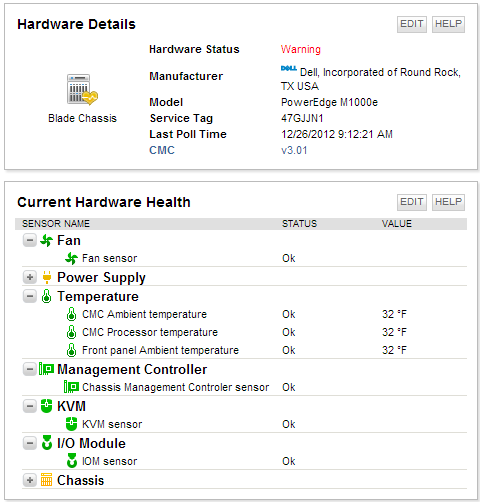Click the IOM sensor row icon

72,461
